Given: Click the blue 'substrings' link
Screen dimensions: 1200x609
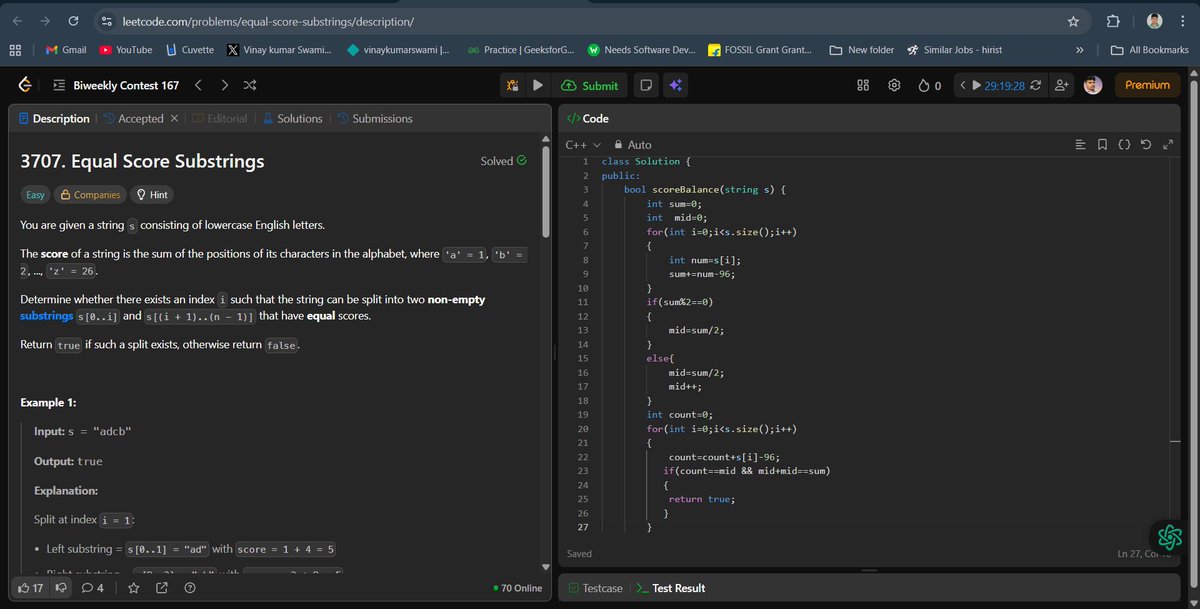Looking at the screenshot, I should (46, 316).
